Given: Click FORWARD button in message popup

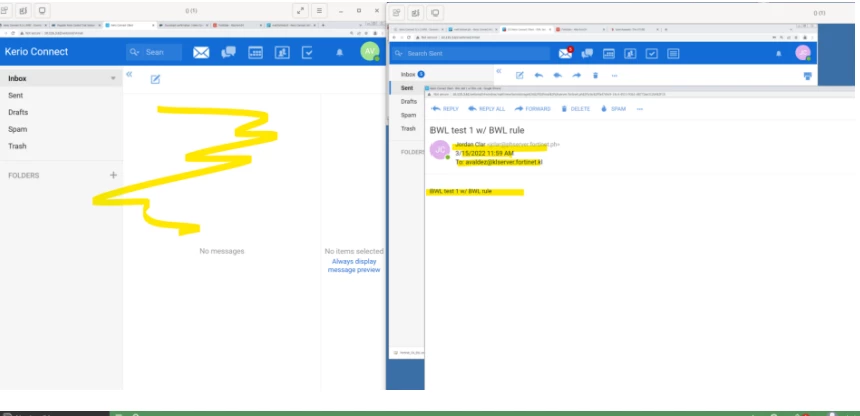Looking at the screenshot, I should [x=533, y=109].
